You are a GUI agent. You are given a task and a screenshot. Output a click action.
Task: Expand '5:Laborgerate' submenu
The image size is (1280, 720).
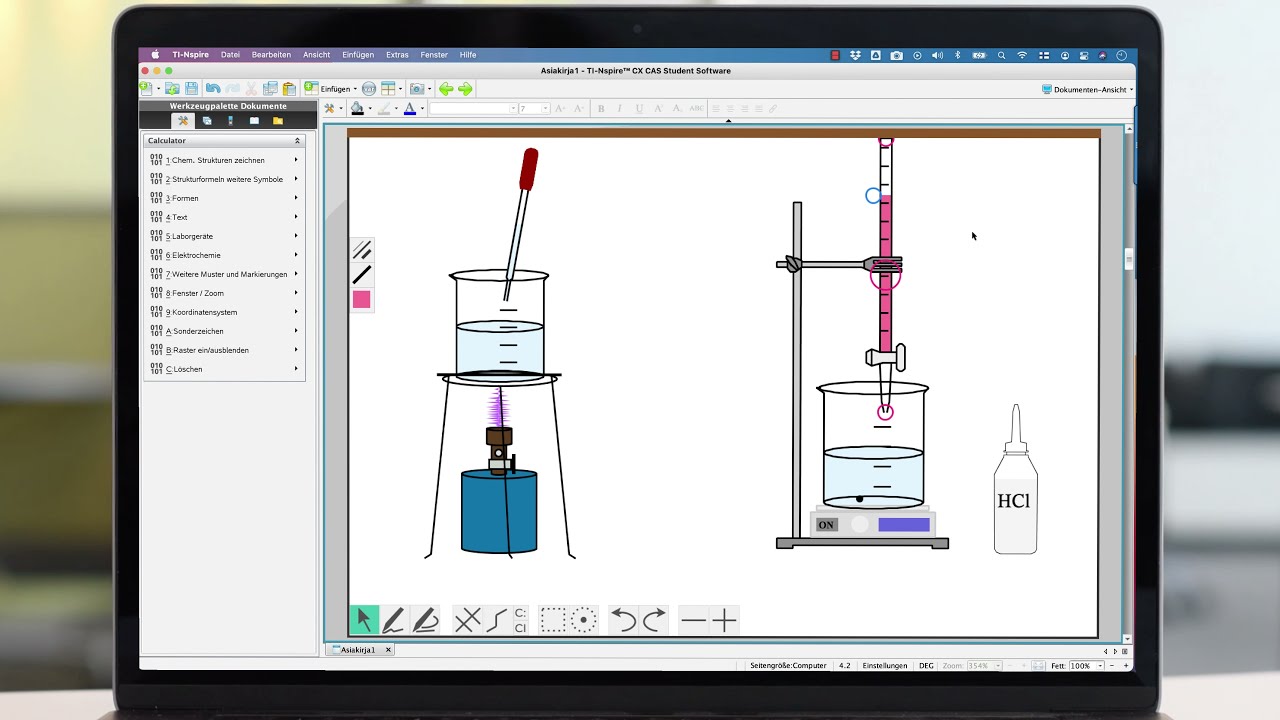(x=224, y=236)
